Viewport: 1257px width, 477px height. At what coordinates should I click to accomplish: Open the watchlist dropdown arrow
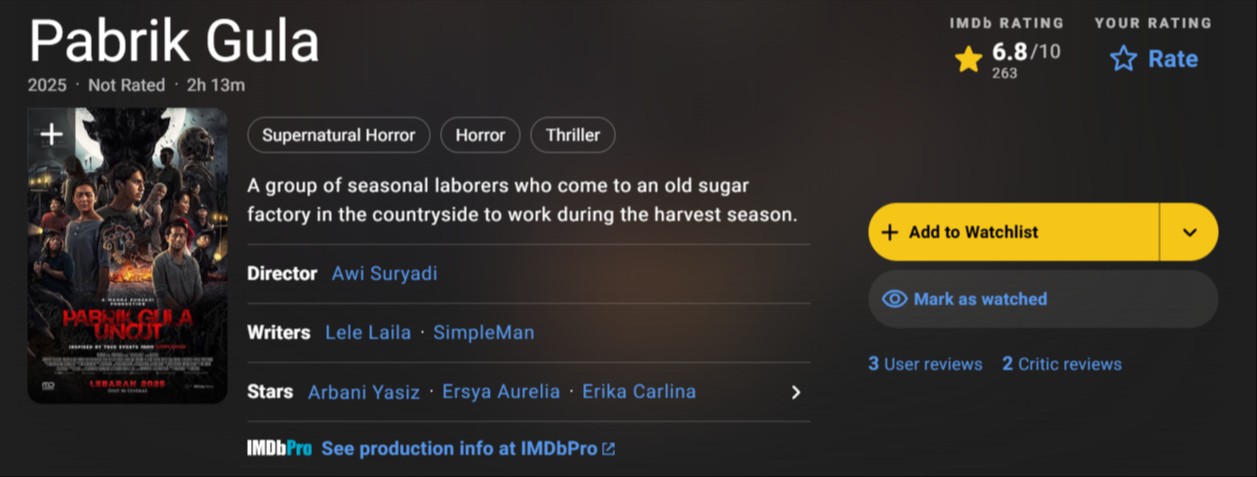[x=1189, y=232]
